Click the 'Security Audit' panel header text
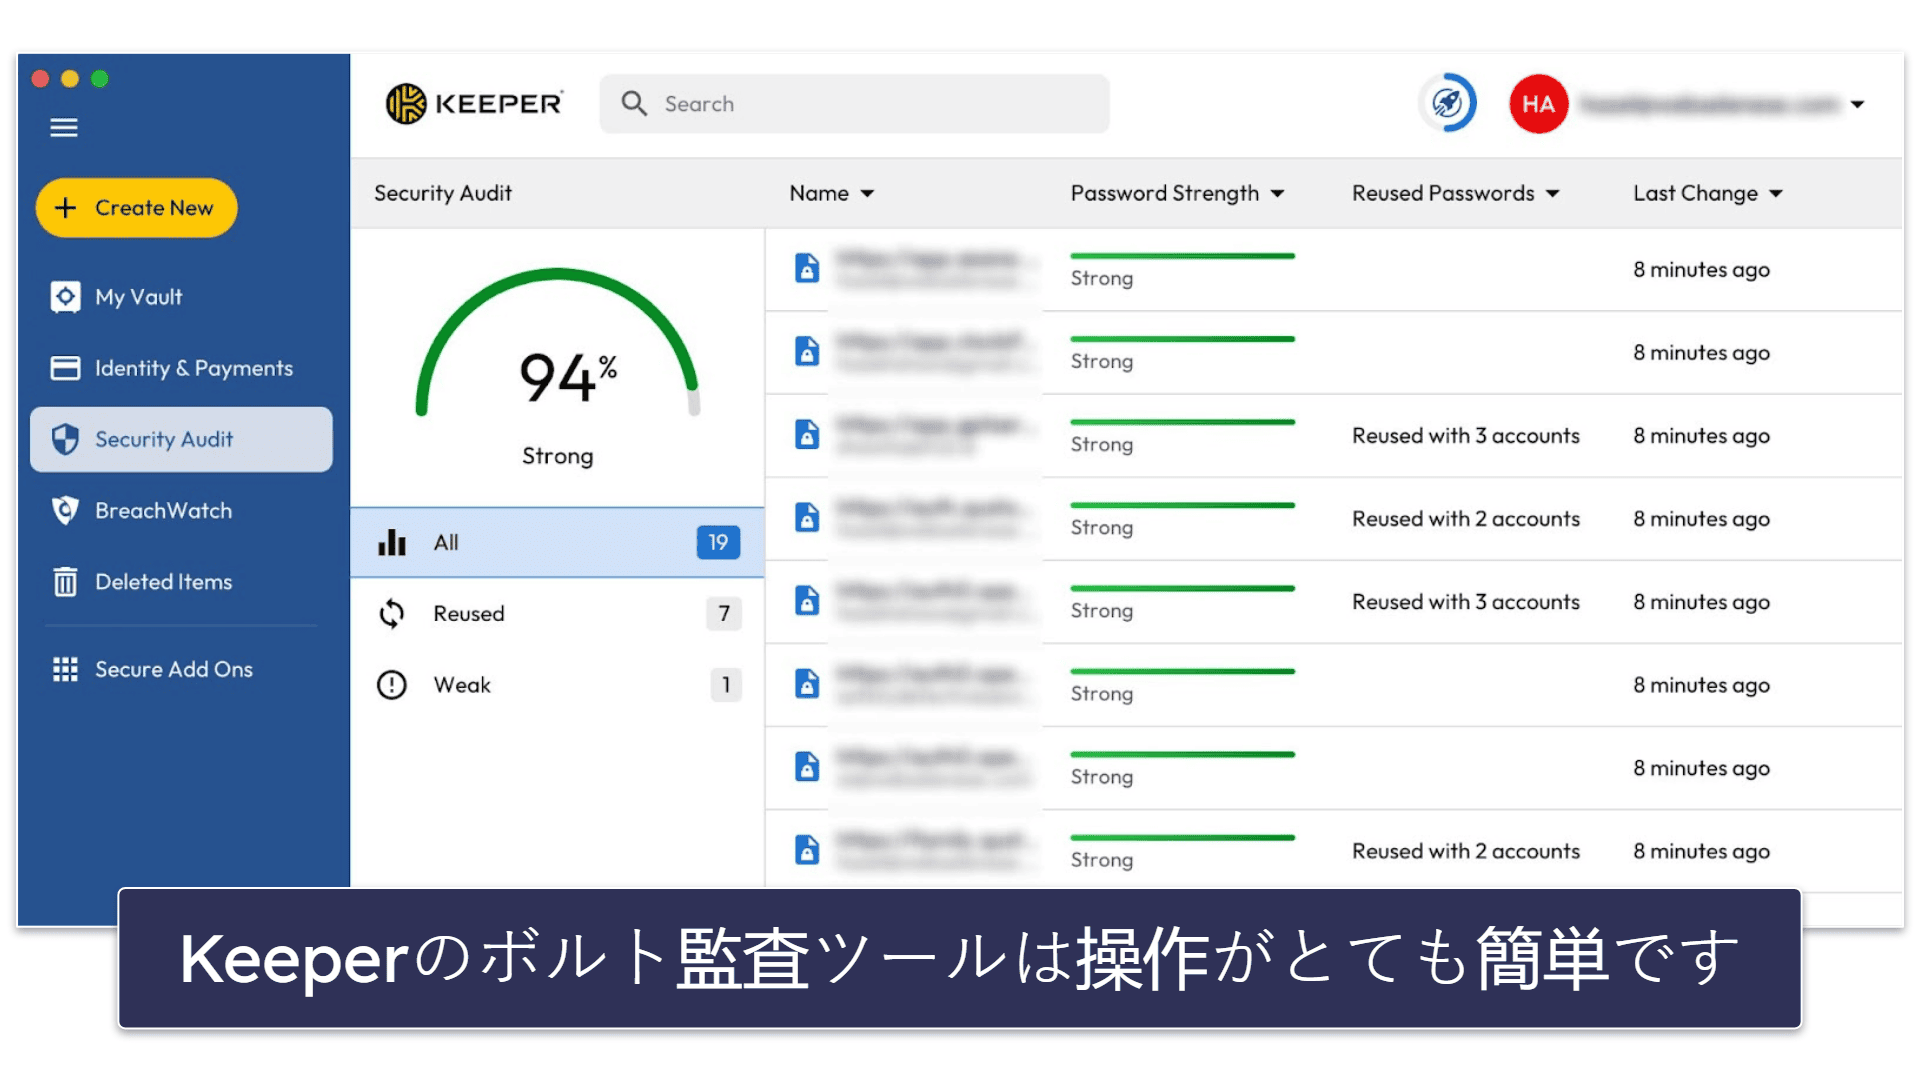Viewport: 1919px width, 1079px height. click(443, 193)
